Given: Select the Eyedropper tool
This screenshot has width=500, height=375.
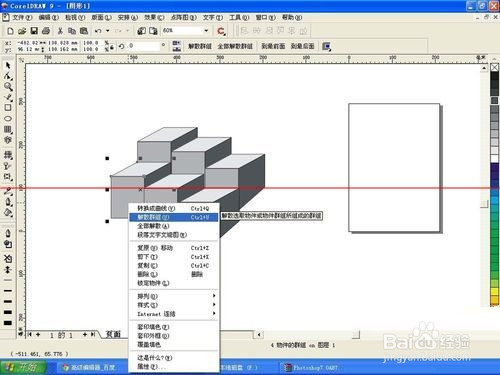Looking at the screenshot, I should [8, 191].
